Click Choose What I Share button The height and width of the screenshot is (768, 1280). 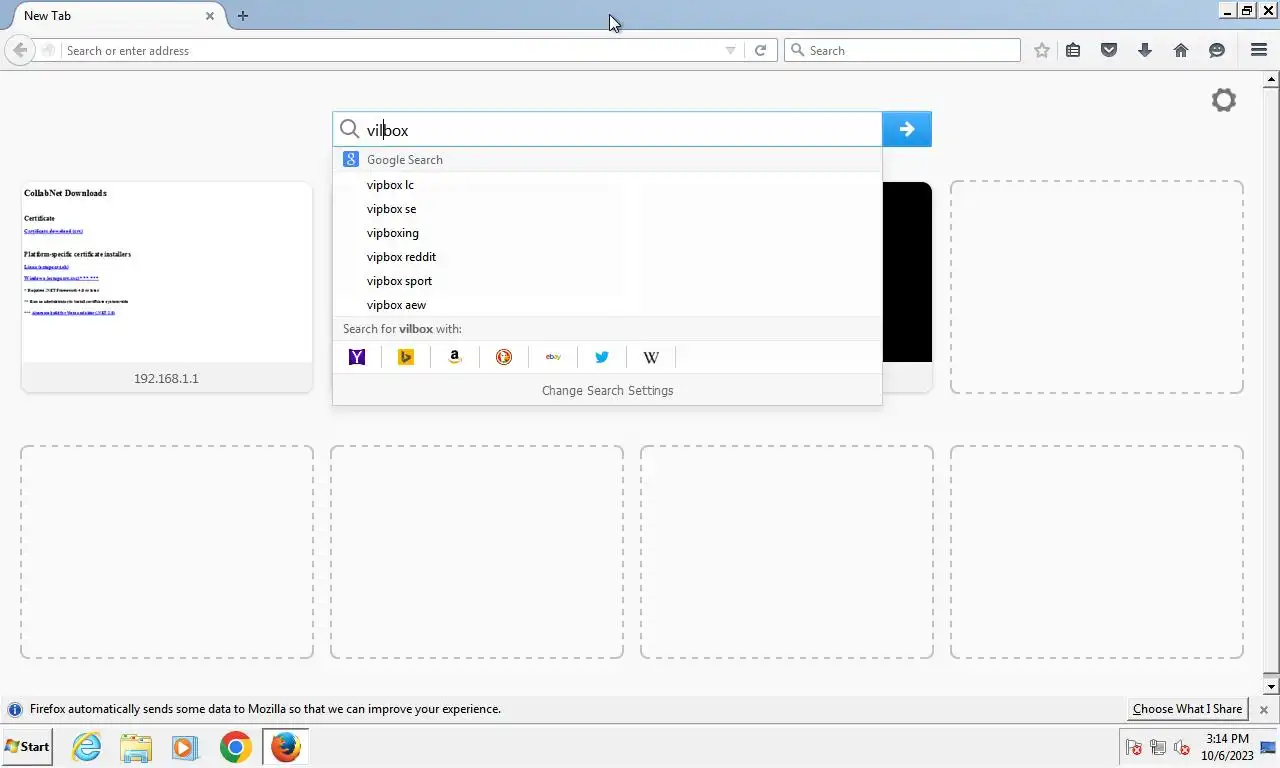pos(1187,709)
